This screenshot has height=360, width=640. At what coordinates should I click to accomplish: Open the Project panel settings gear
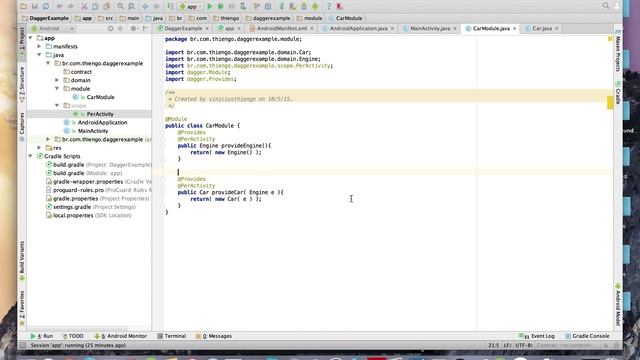(x=133, y=29)
